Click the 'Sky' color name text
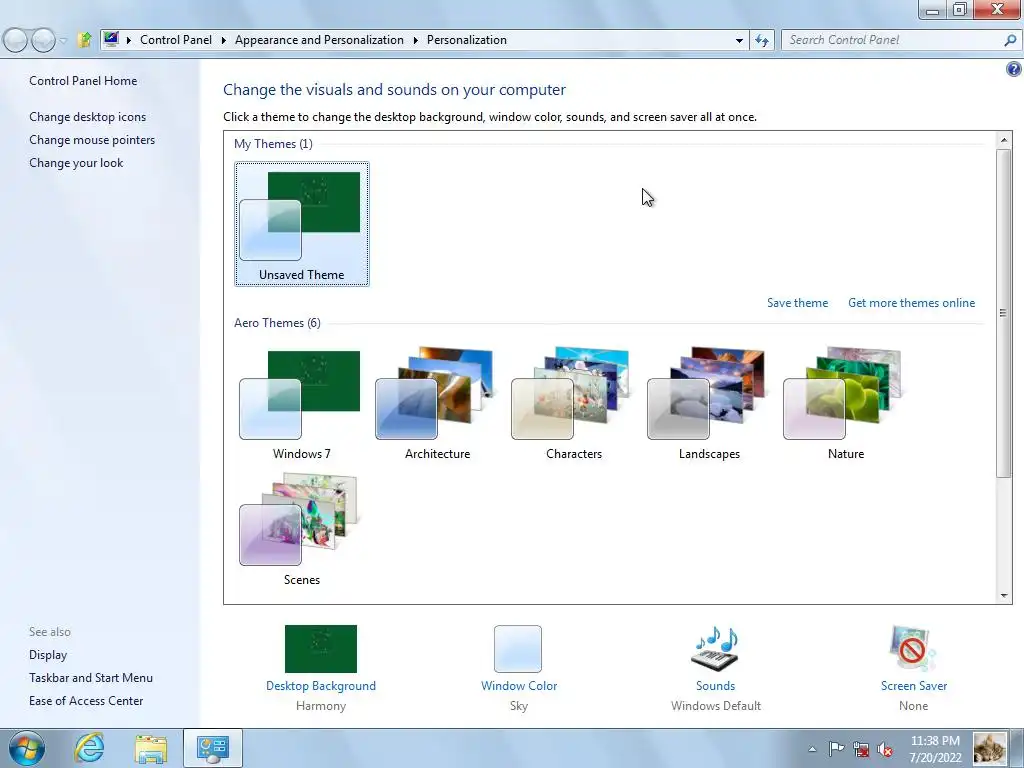The width and height of the screenshot is (1024, 768). pos(519,706)
